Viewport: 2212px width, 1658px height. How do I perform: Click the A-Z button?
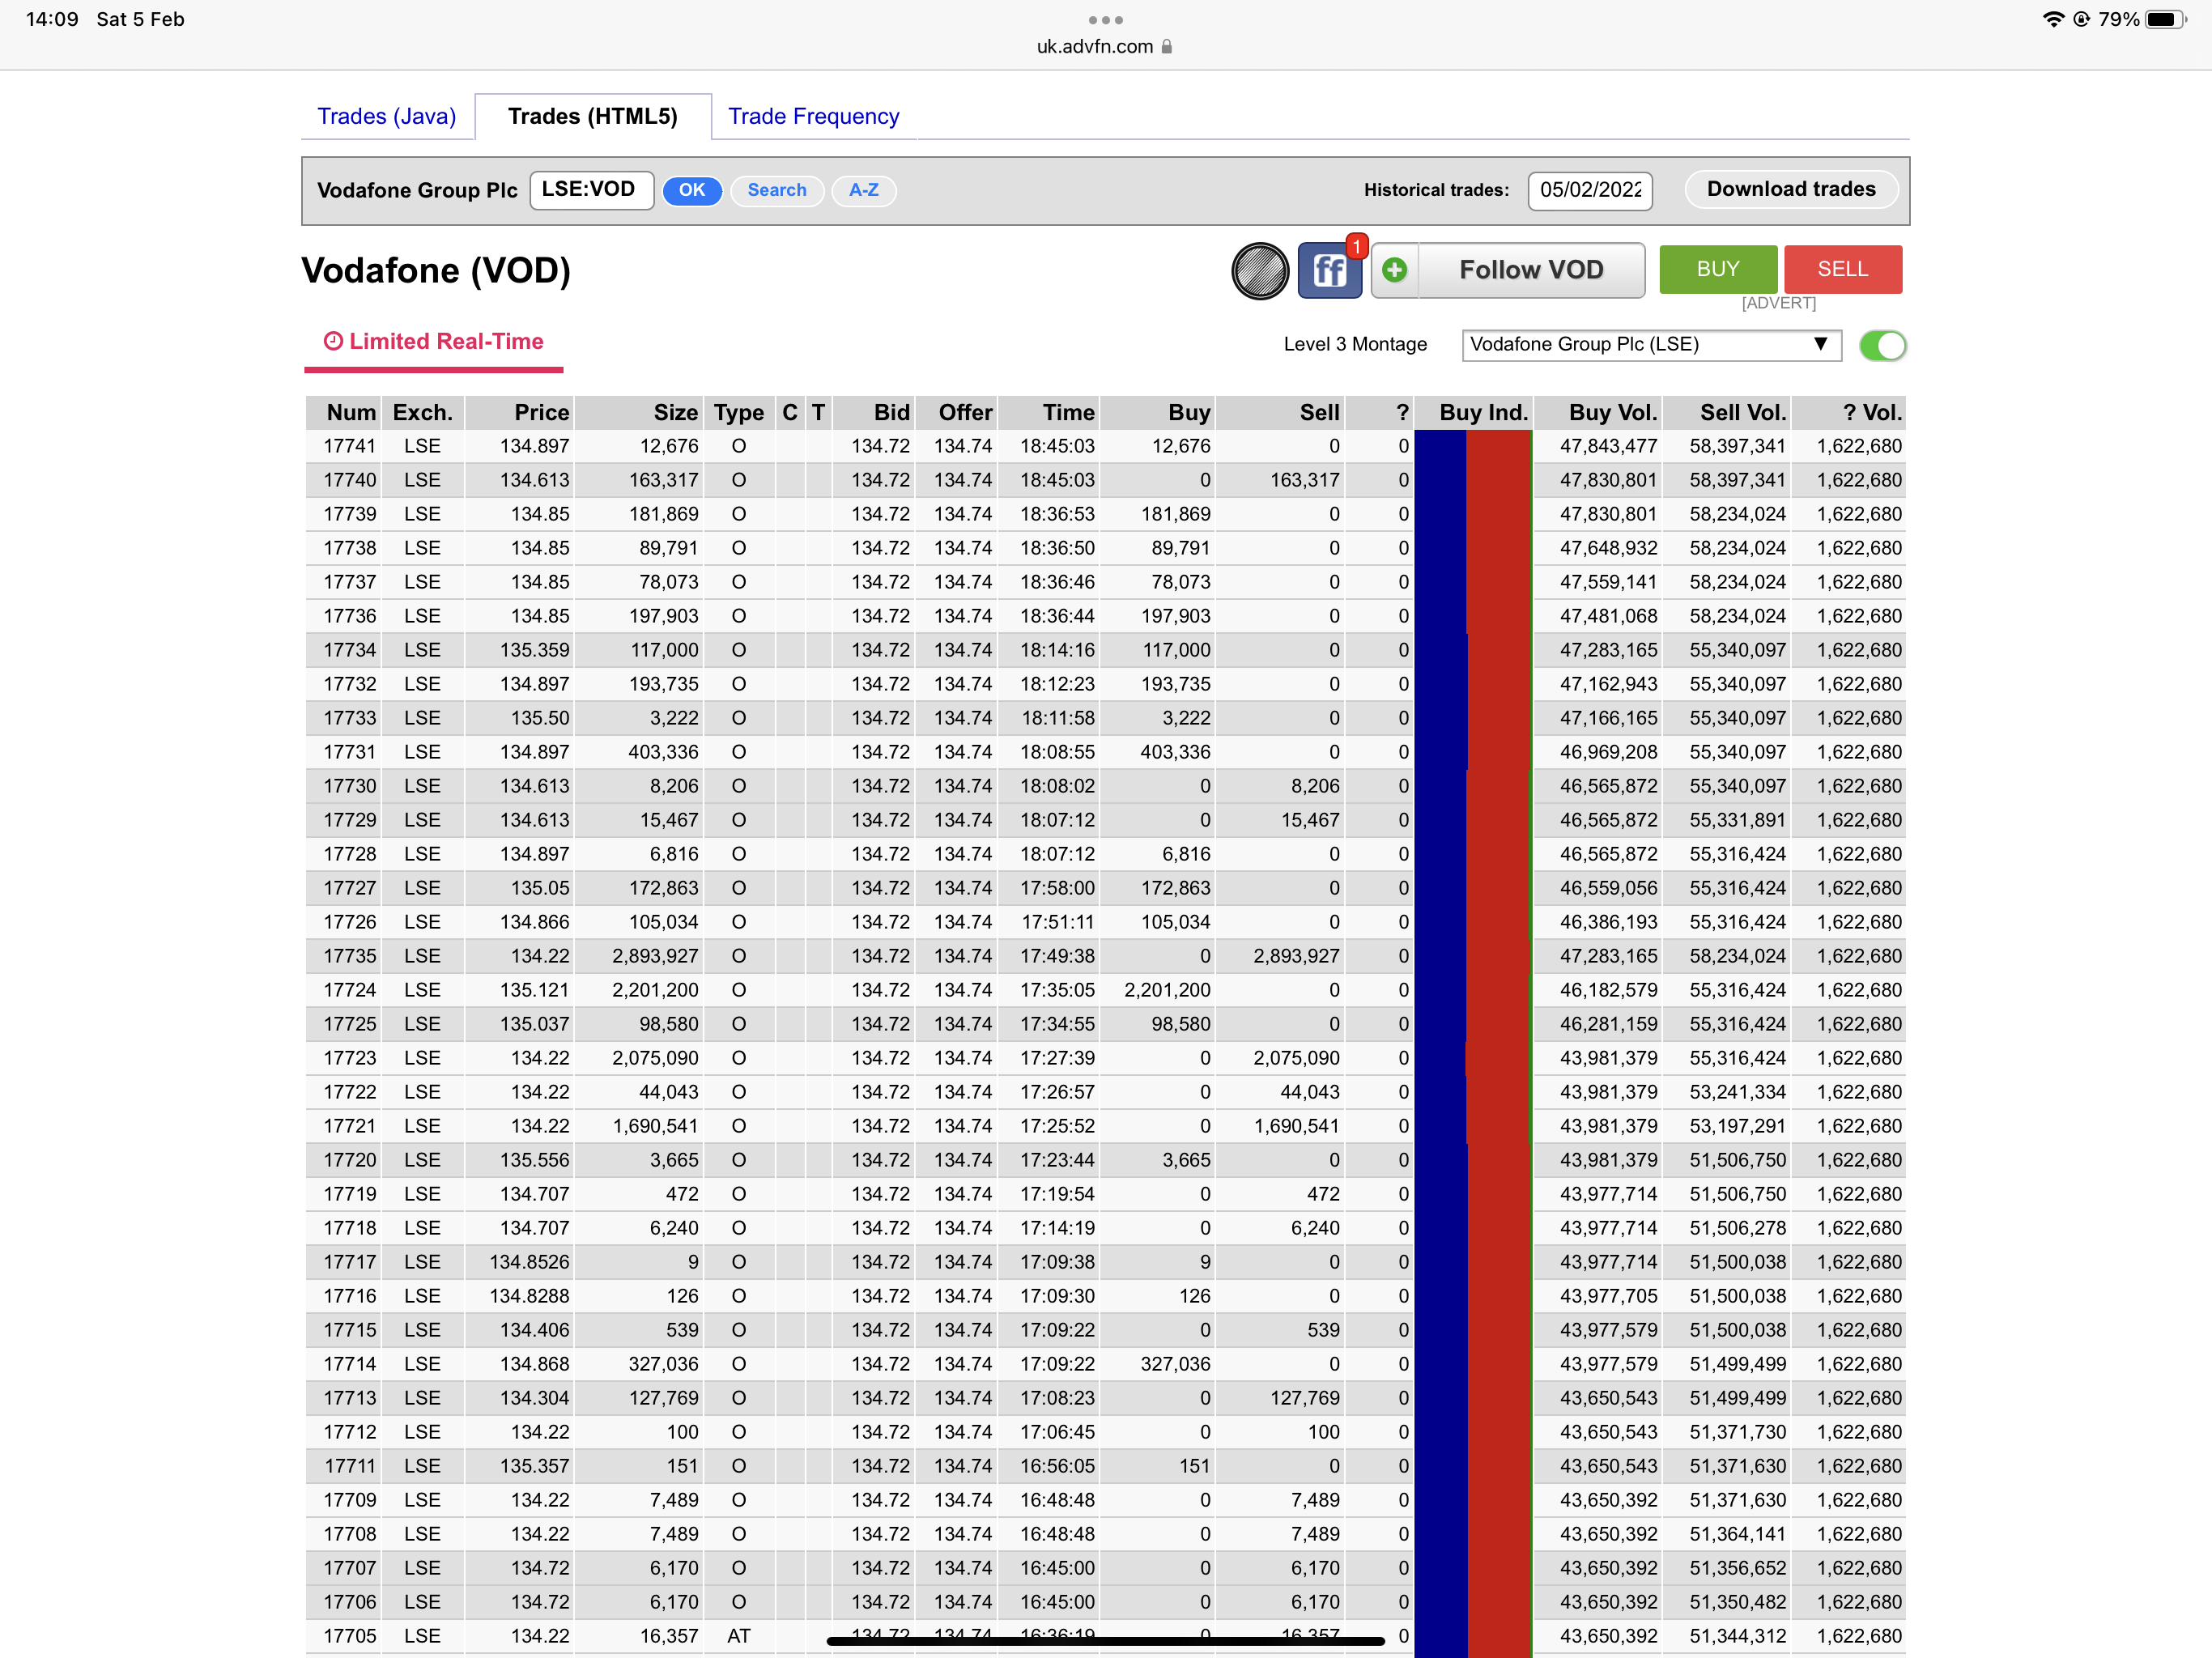tap(863, 190)
